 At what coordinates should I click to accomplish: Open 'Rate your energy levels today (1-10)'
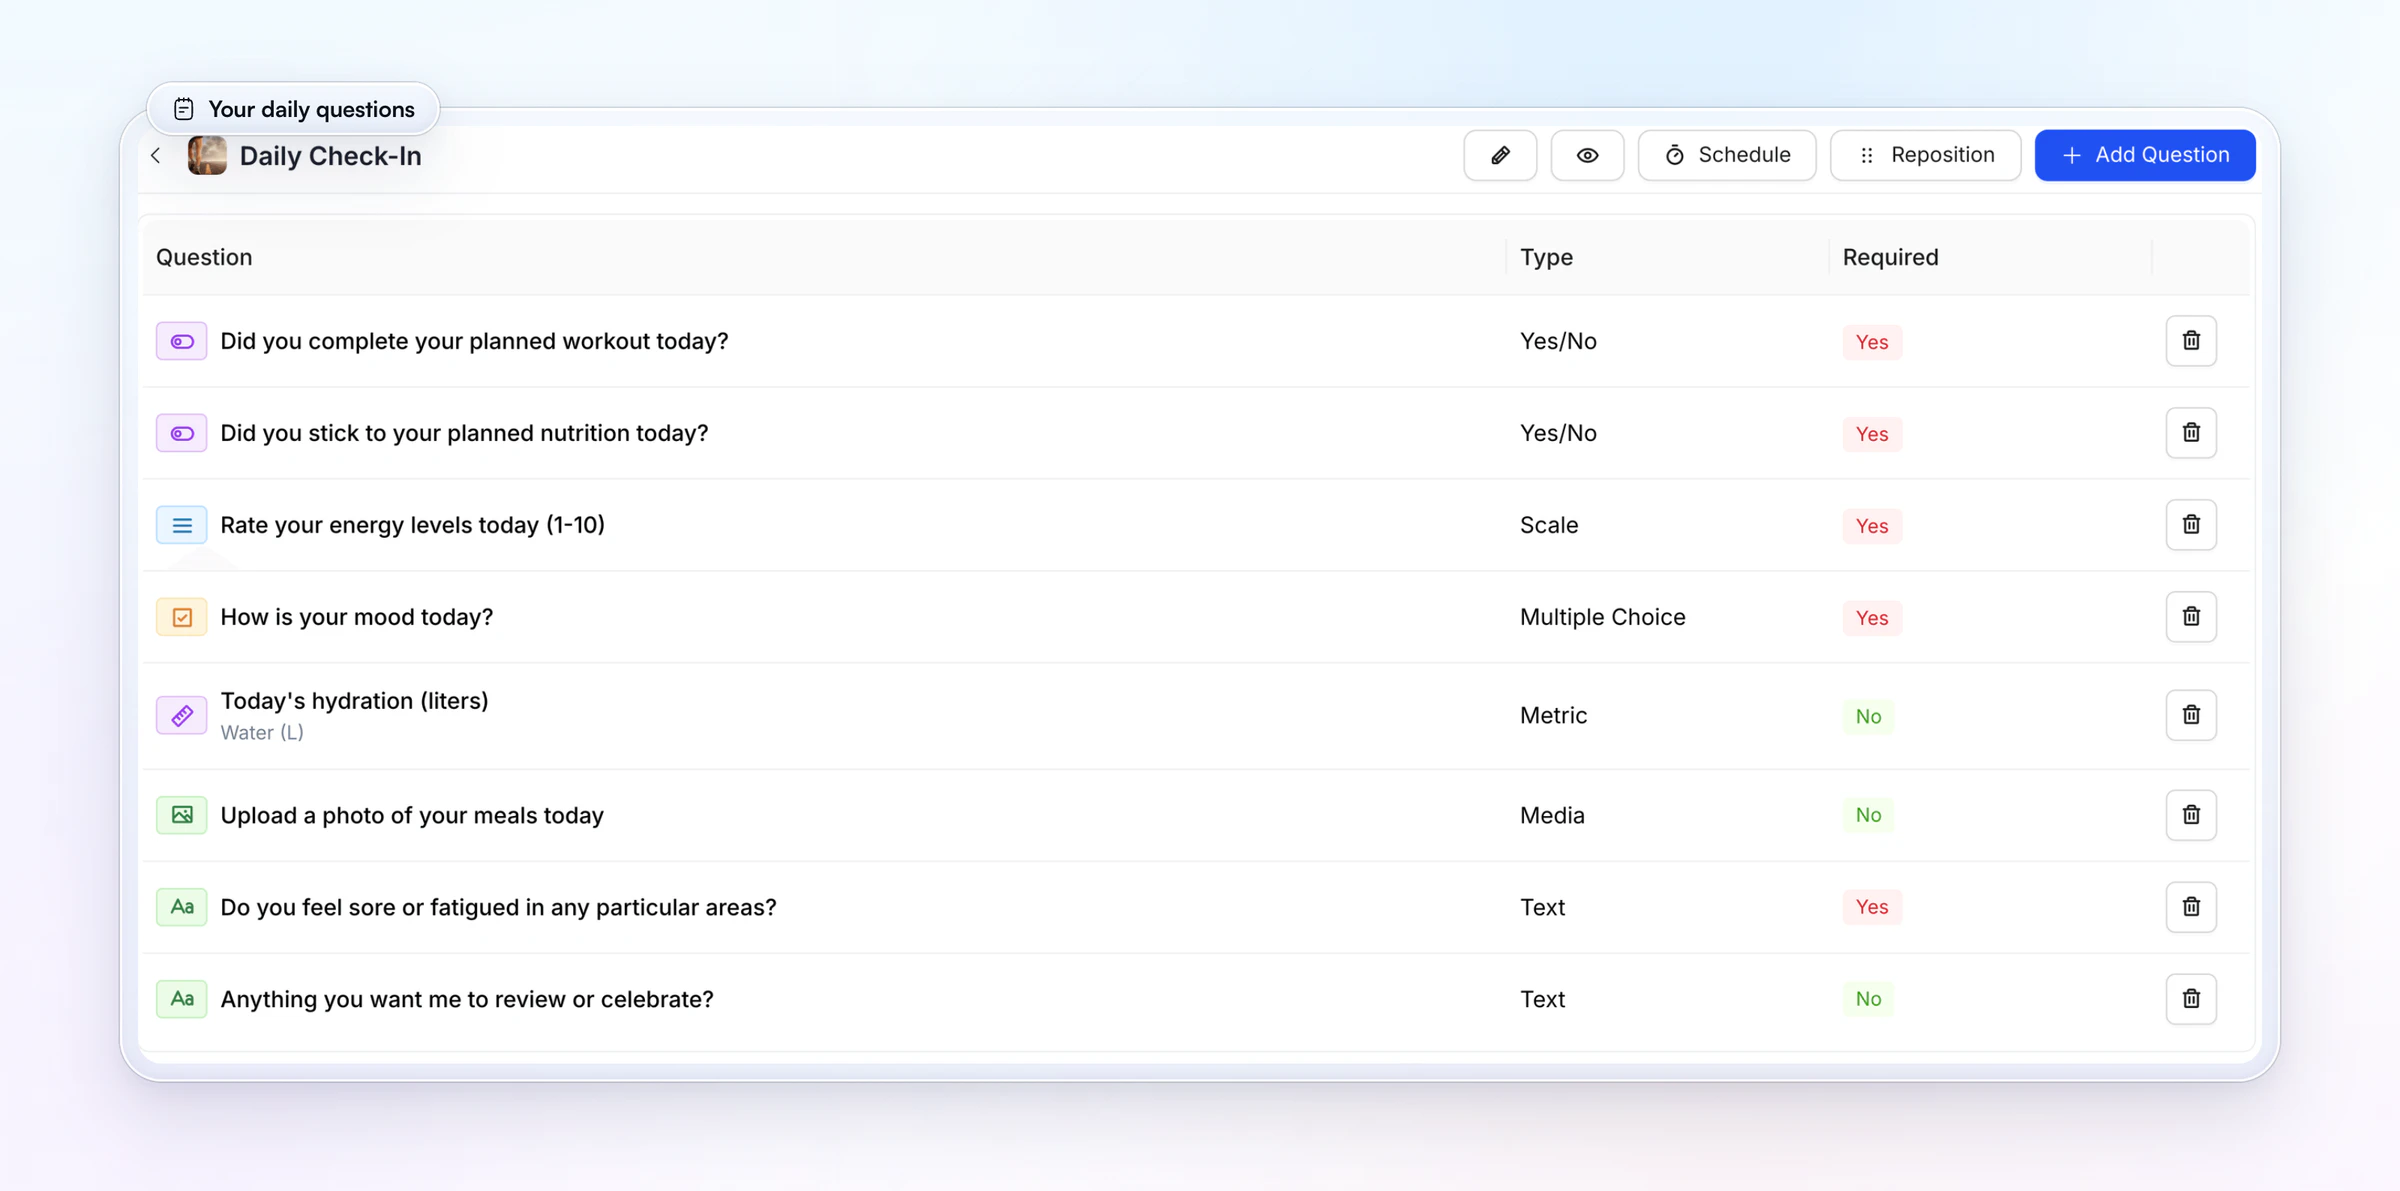click(x=412, y=525)
